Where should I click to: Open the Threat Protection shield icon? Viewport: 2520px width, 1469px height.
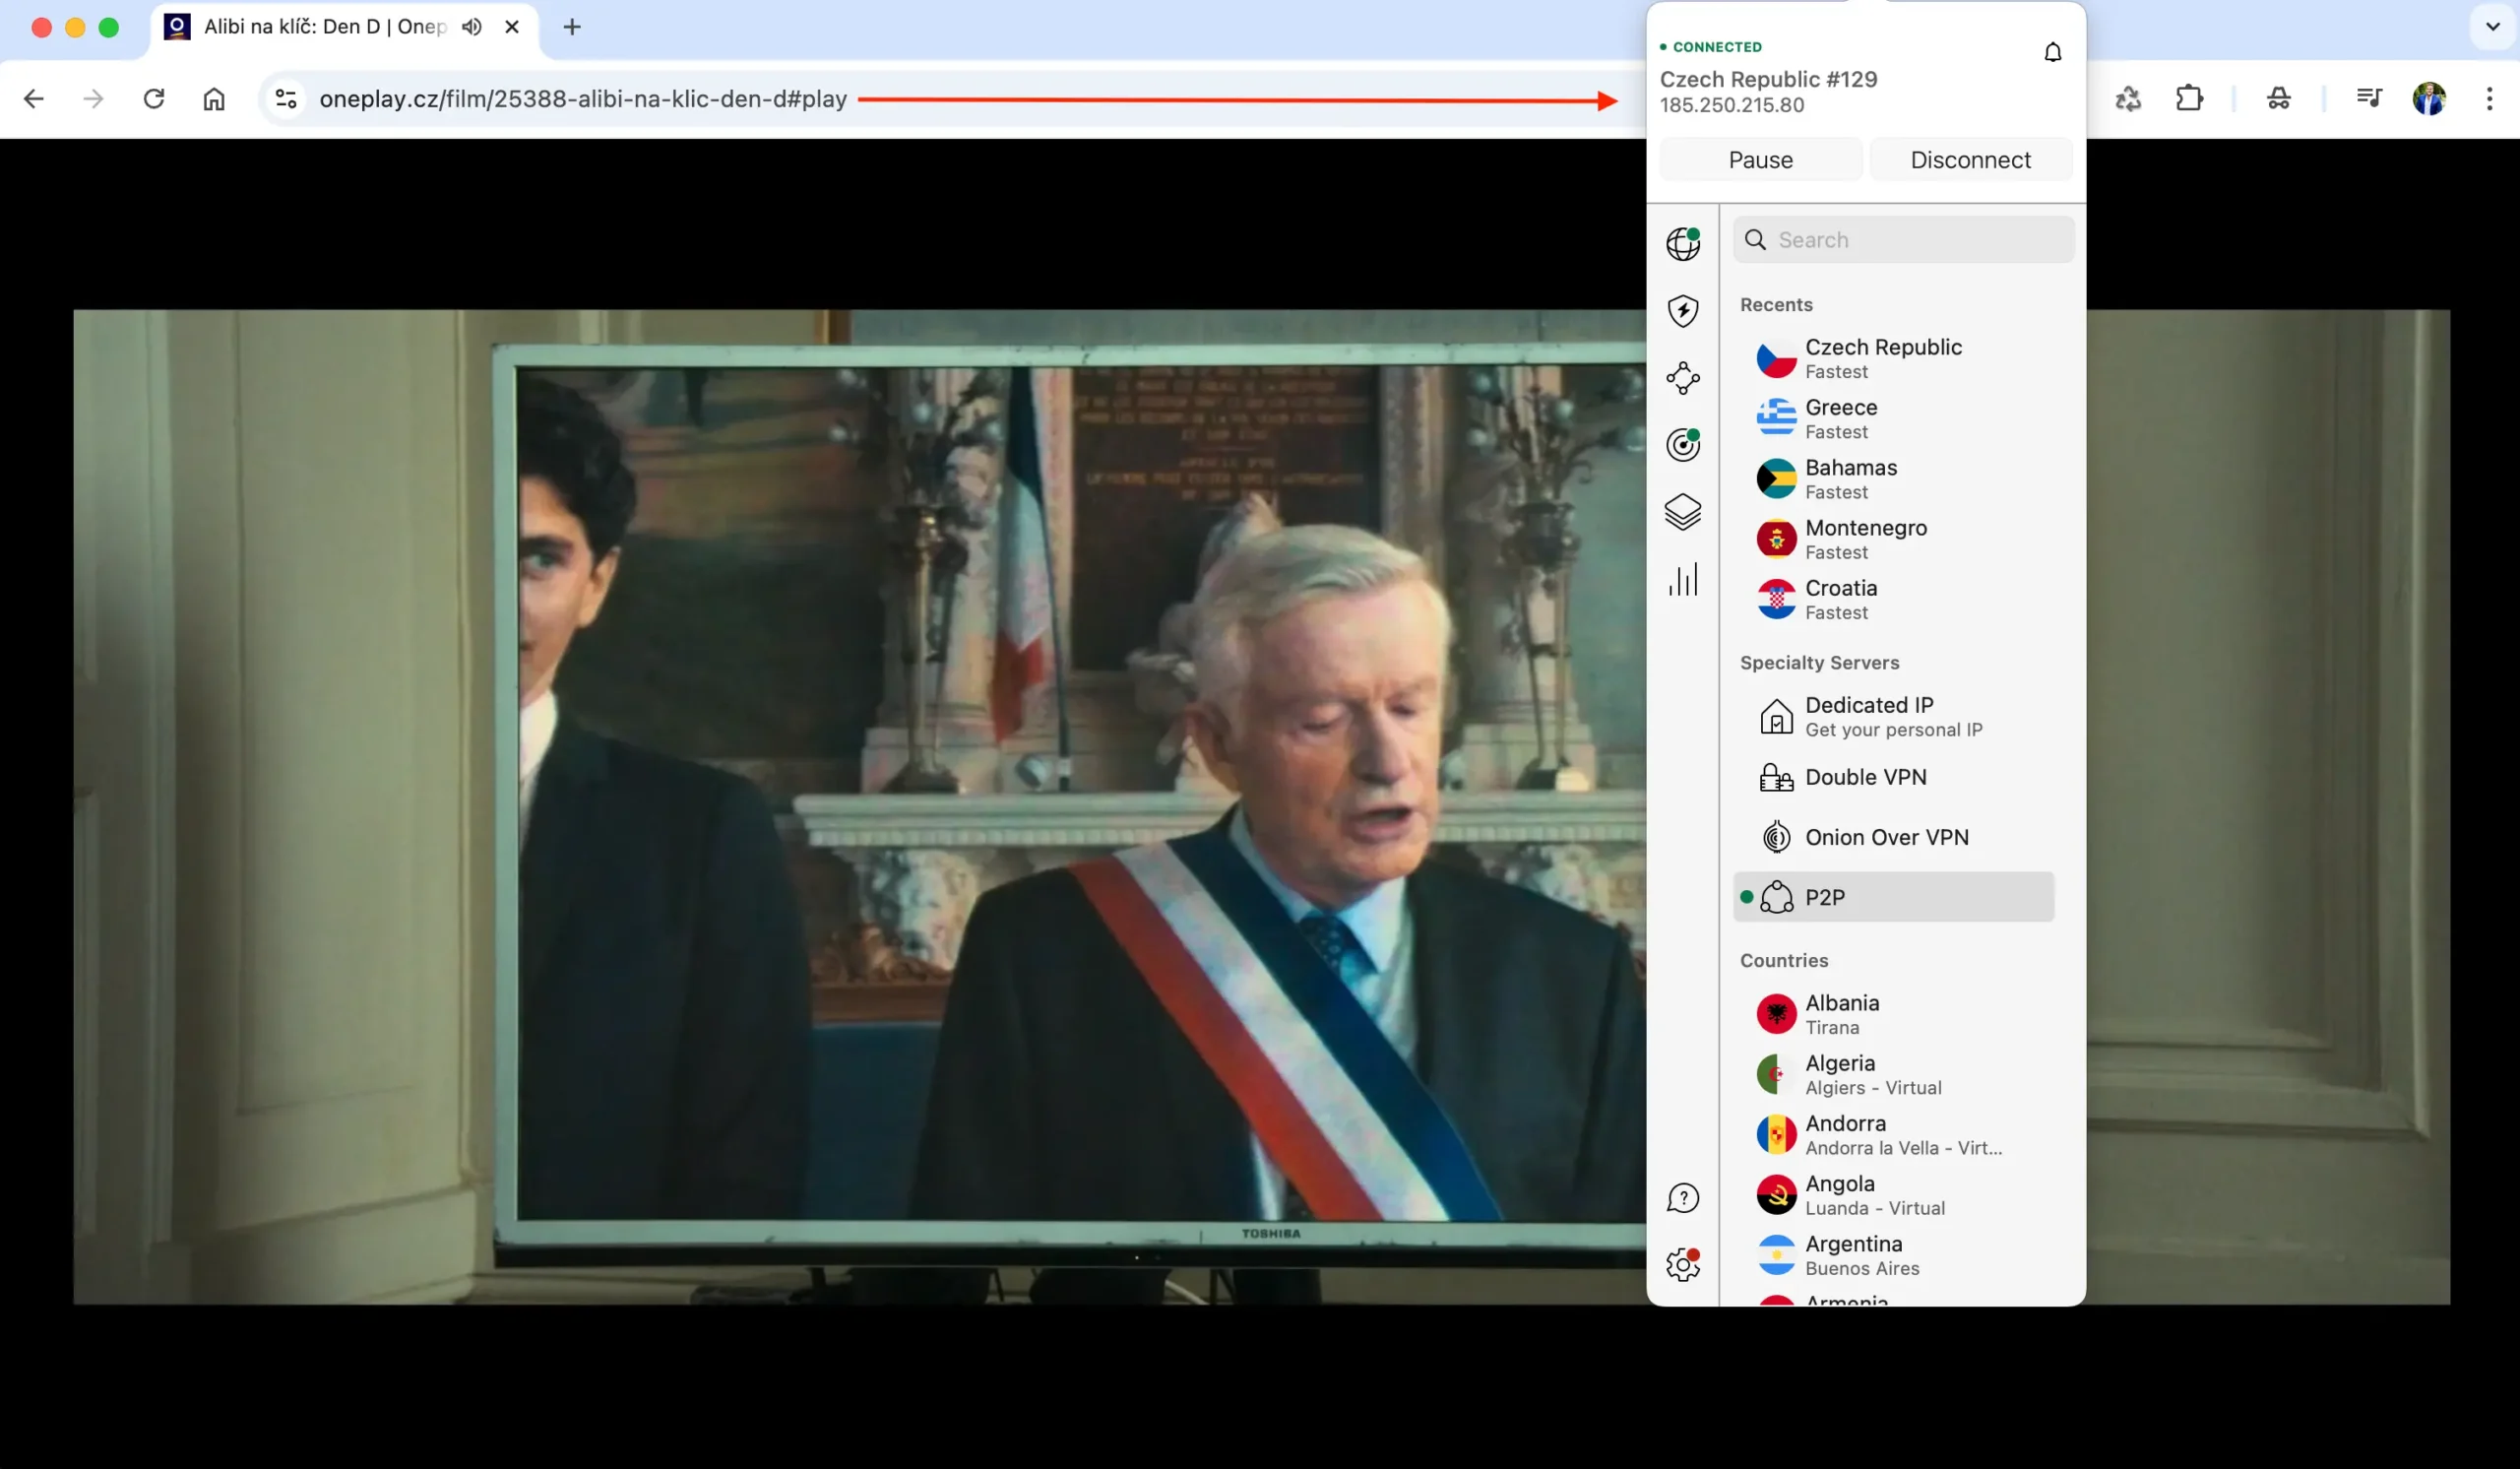click(x=1683, y=310)
